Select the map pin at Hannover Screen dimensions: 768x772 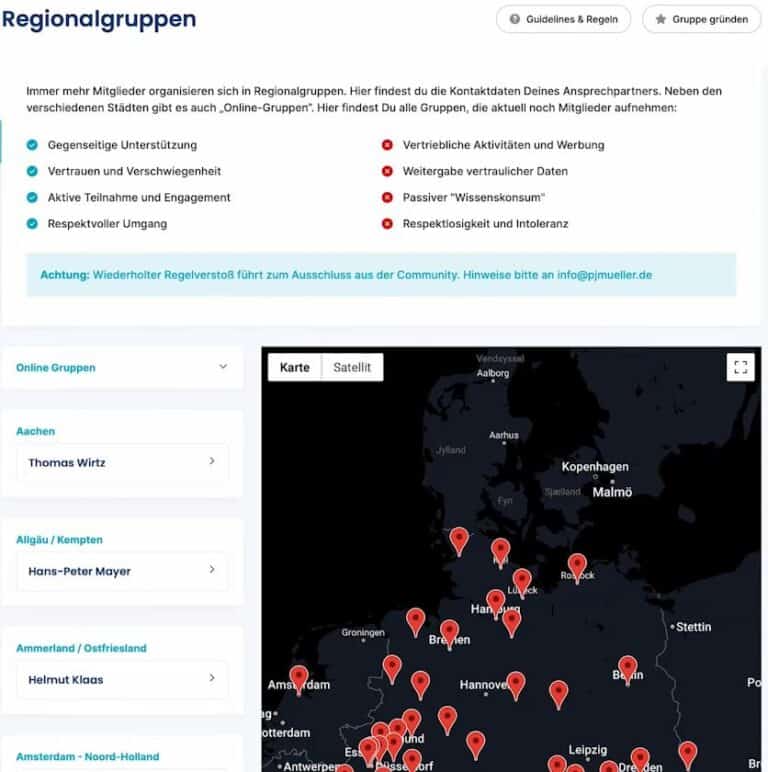coord(515,684)
